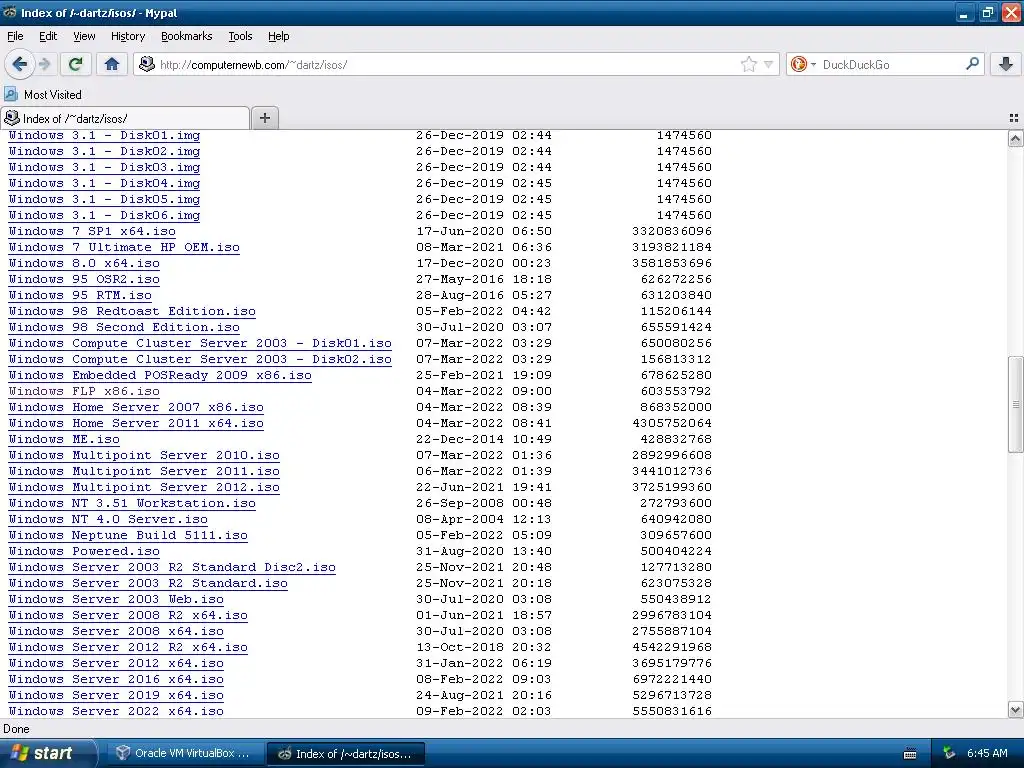
Task: Click the search magnifier icon
Action: point(972,64)
